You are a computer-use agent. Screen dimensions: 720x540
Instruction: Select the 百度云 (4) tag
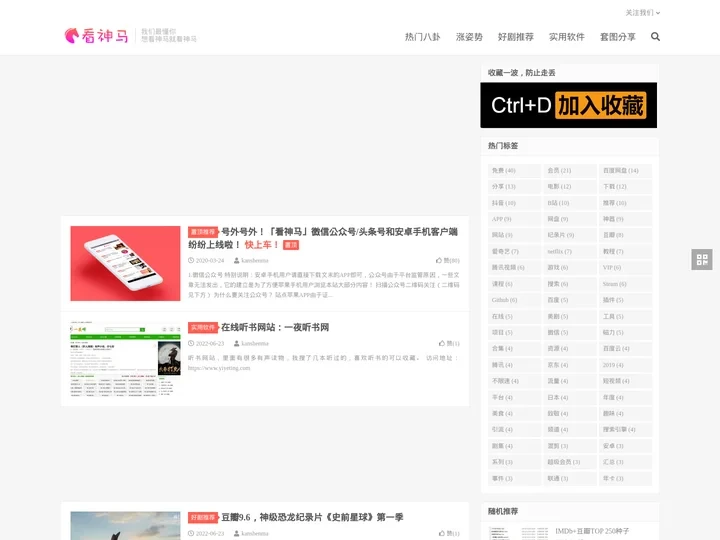pos(625,349)
